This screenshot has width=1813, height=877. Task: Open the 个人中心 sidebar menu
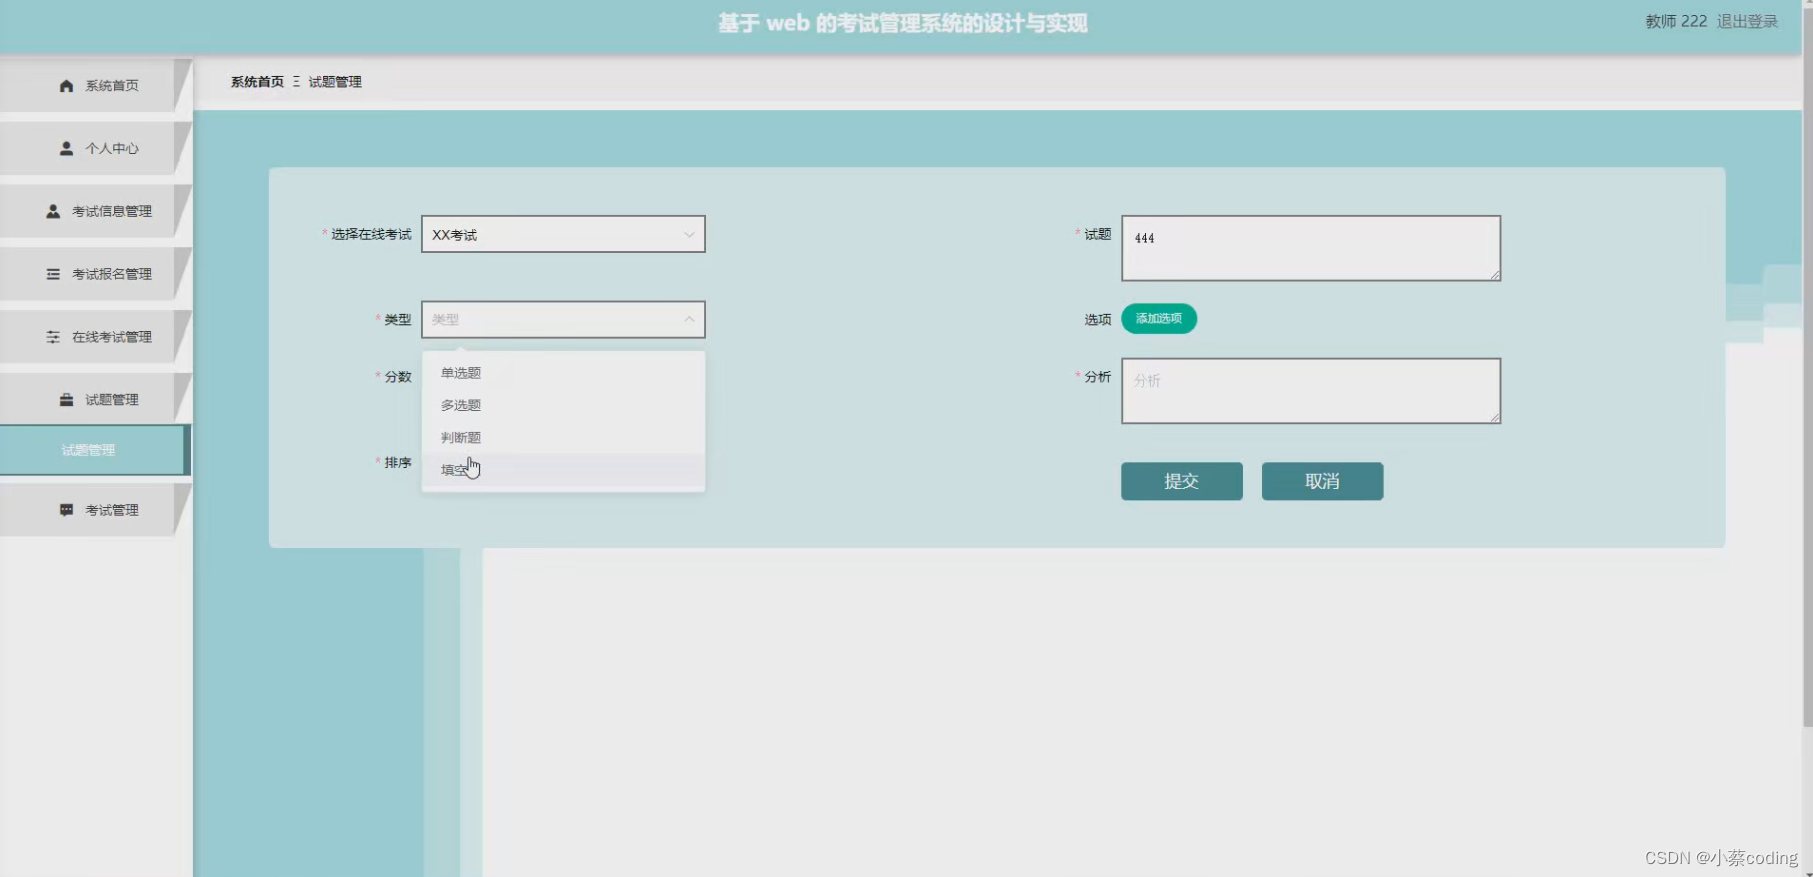coord(95,148)
